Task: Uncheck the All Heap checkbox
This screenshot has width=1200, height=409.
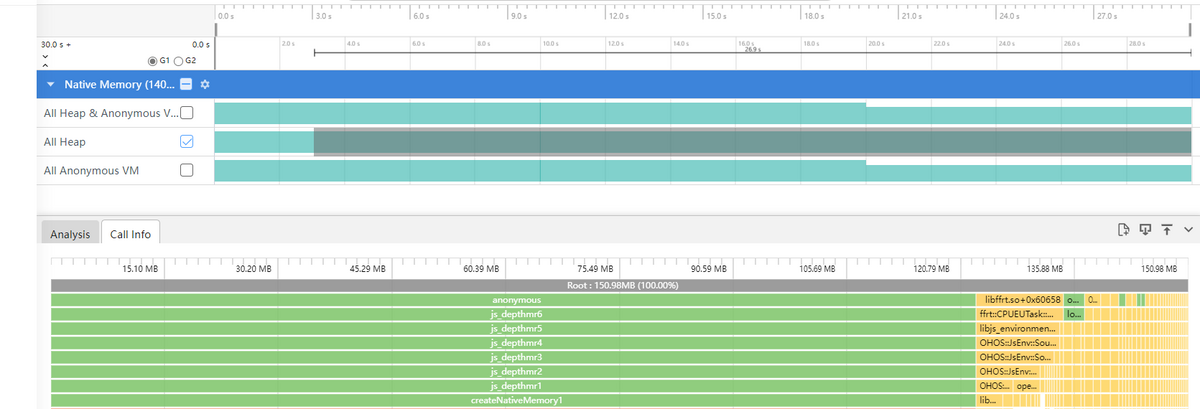Action: click(x=185, y=142)
